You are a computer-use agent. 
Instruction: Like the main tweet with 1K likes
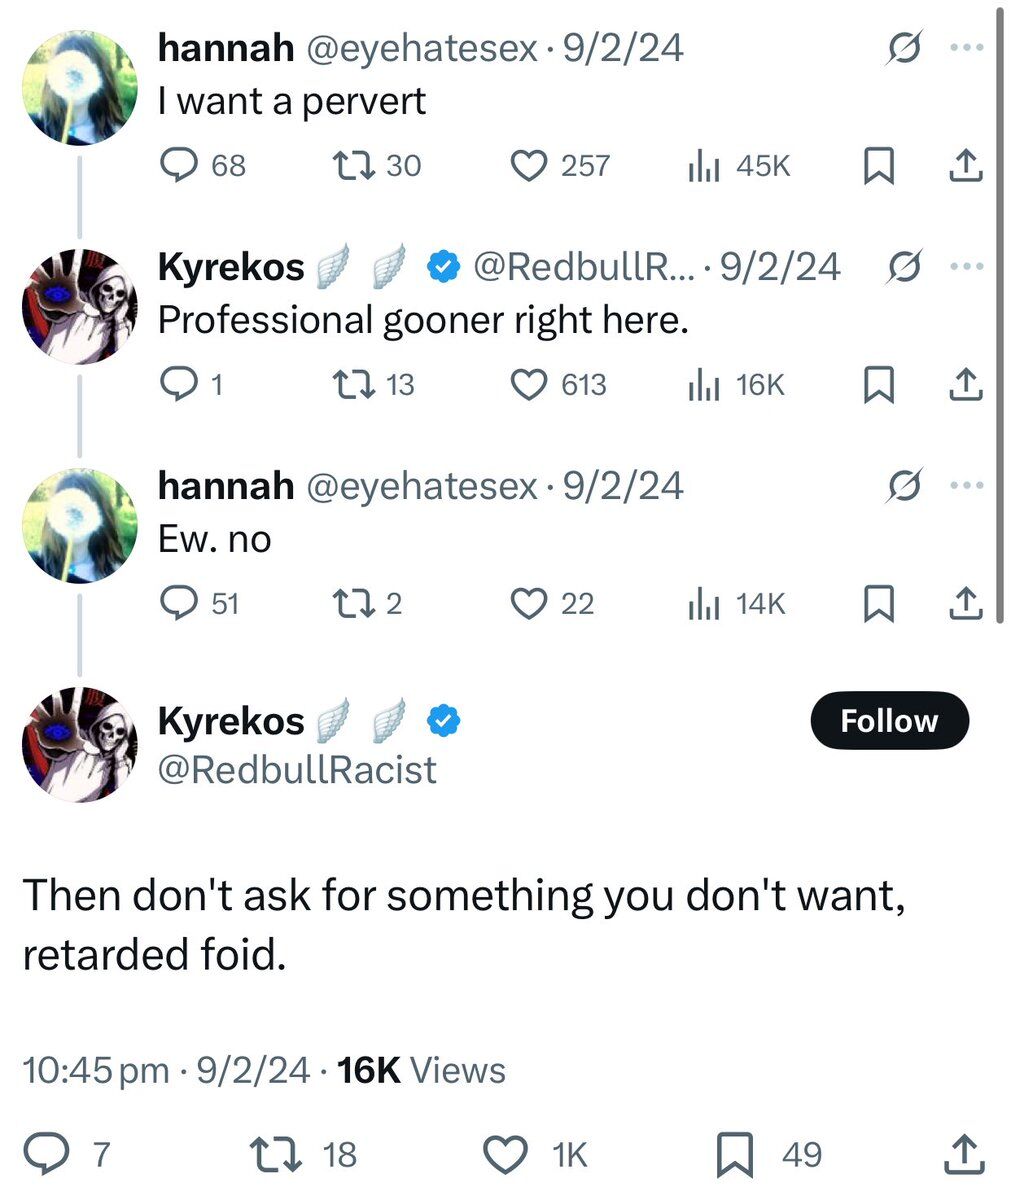point(505,1154)
